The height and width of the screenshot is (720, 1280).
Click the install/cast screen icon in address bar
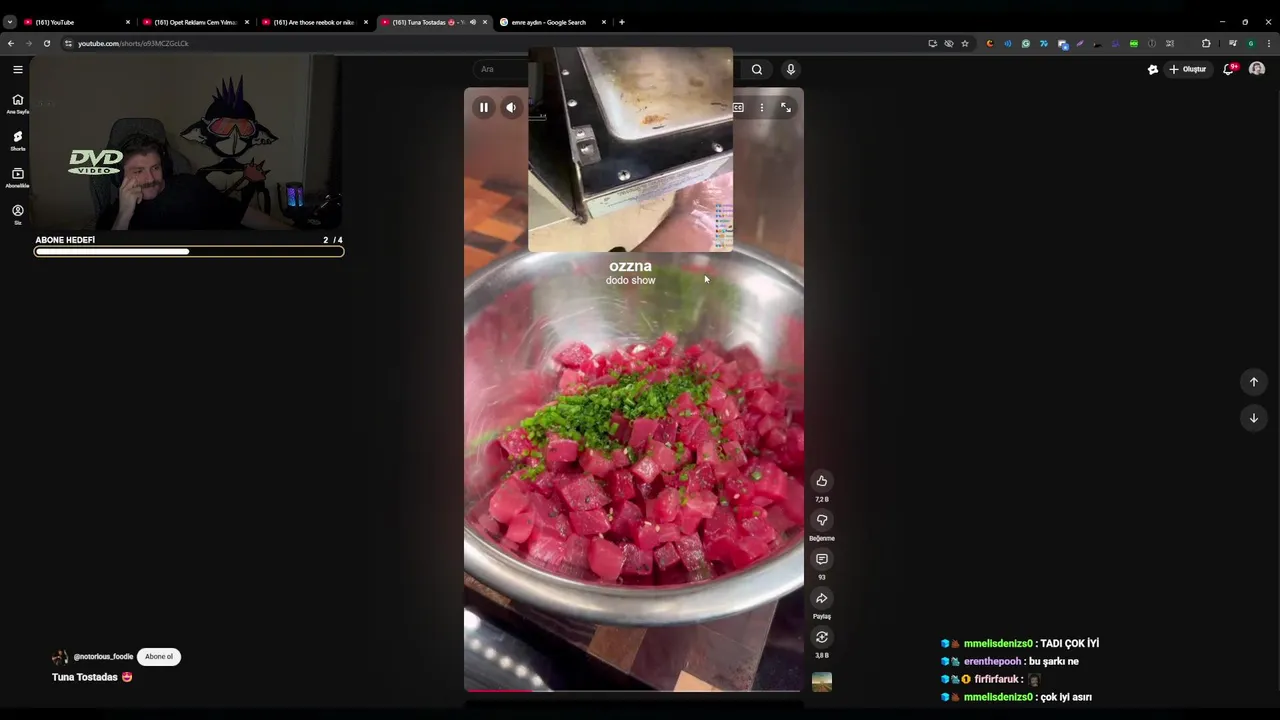tap(933, 43)
